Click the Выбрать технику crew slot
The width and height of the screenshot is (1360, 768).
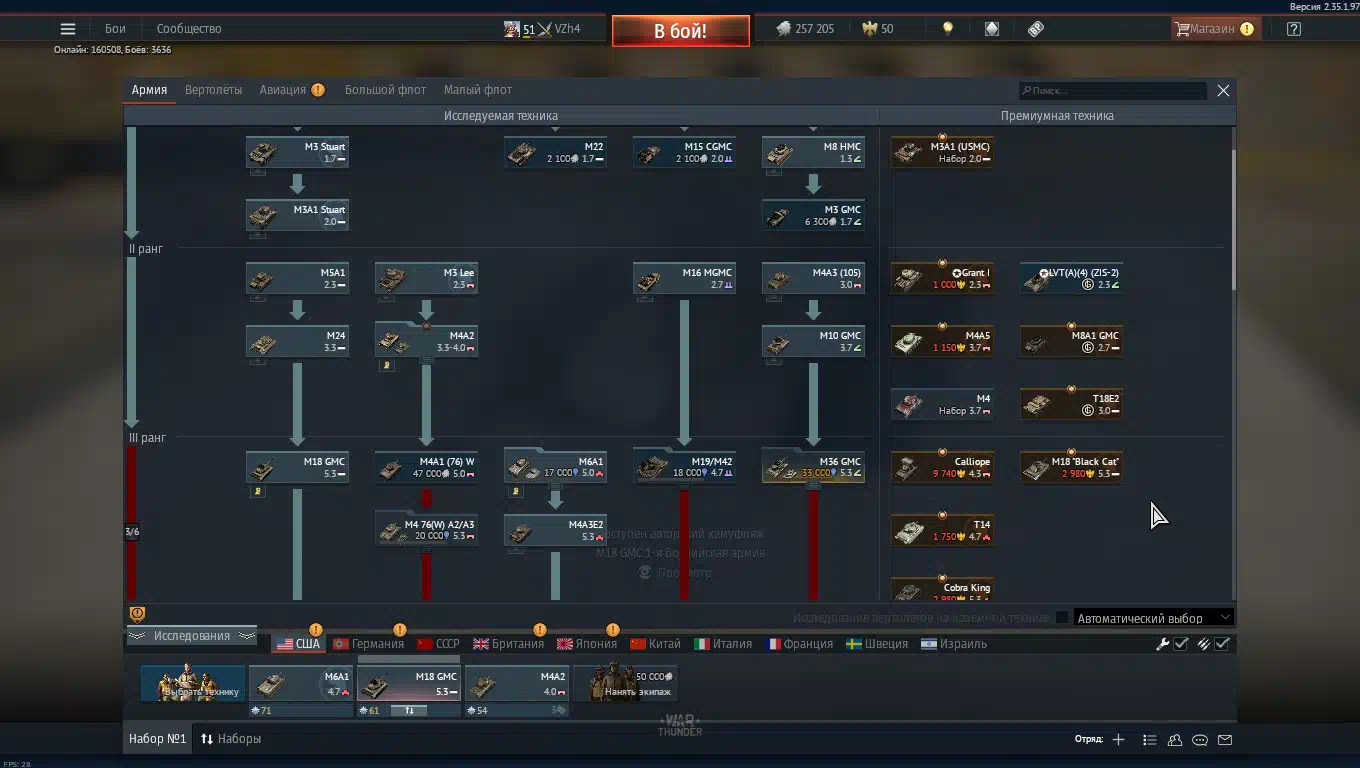pyautogui.click(x=193, y=684)
